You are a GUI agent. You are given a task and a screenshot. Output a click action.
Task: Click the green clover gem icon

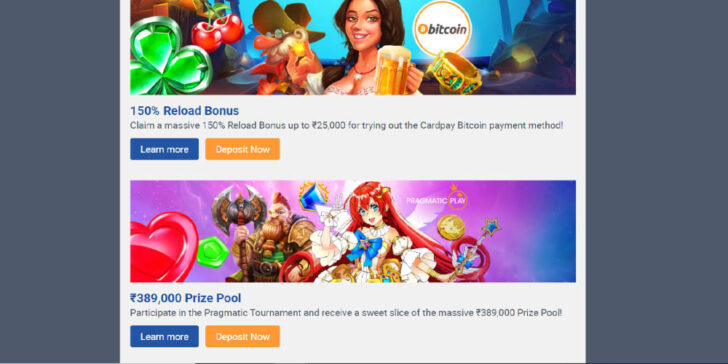(x=169, y=57)
